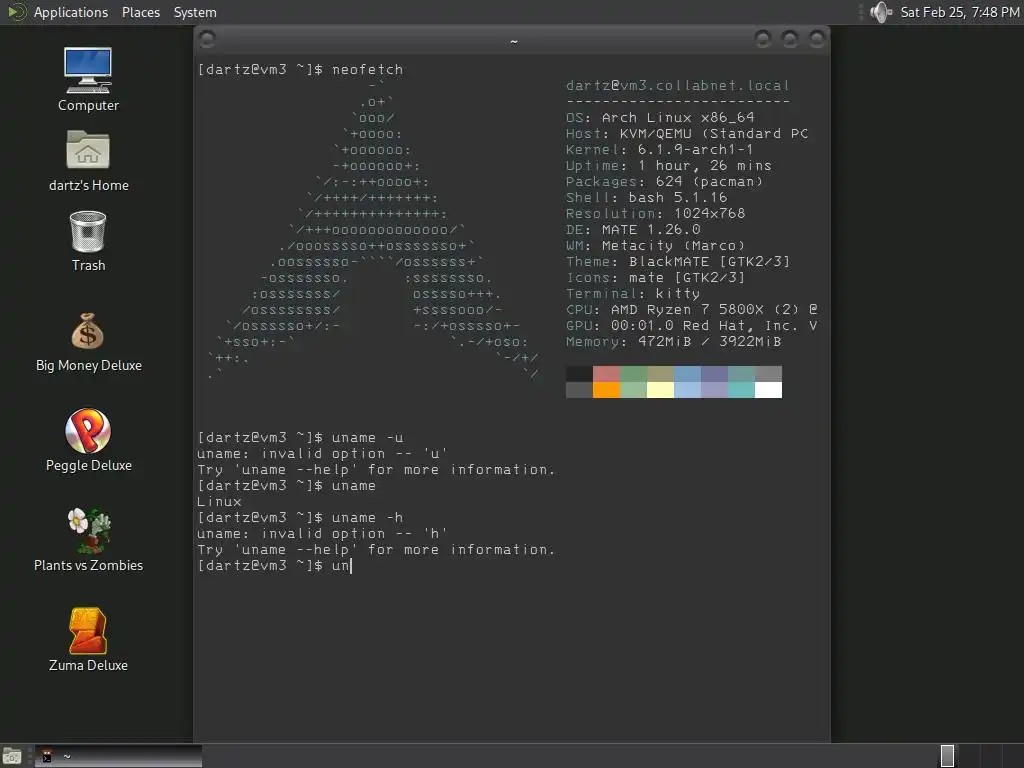Click the 'DE: MATE 1.26.0' line
1024x768 pixels.
point(633,230)
